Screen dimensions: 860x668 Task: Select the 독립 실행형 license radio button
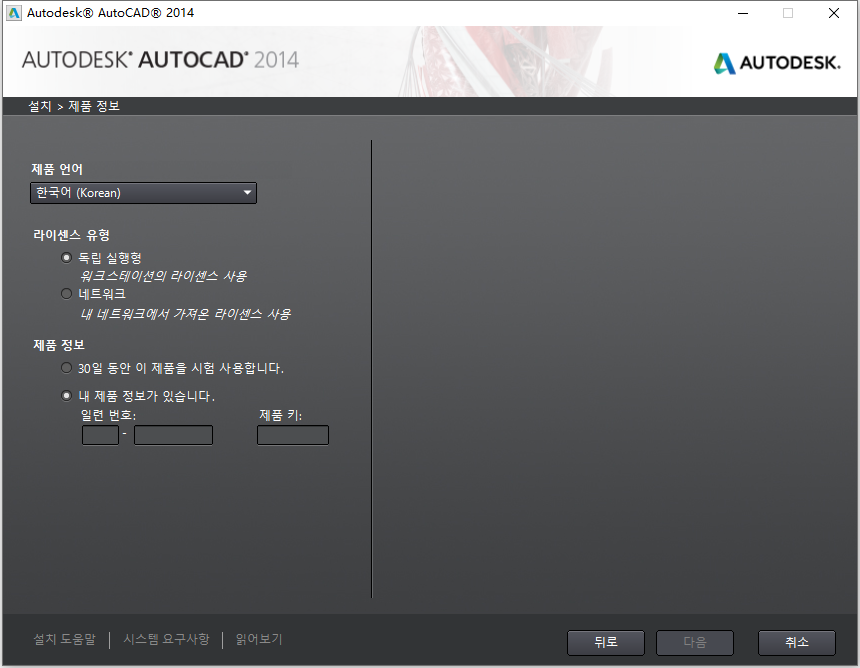[66, 257]
